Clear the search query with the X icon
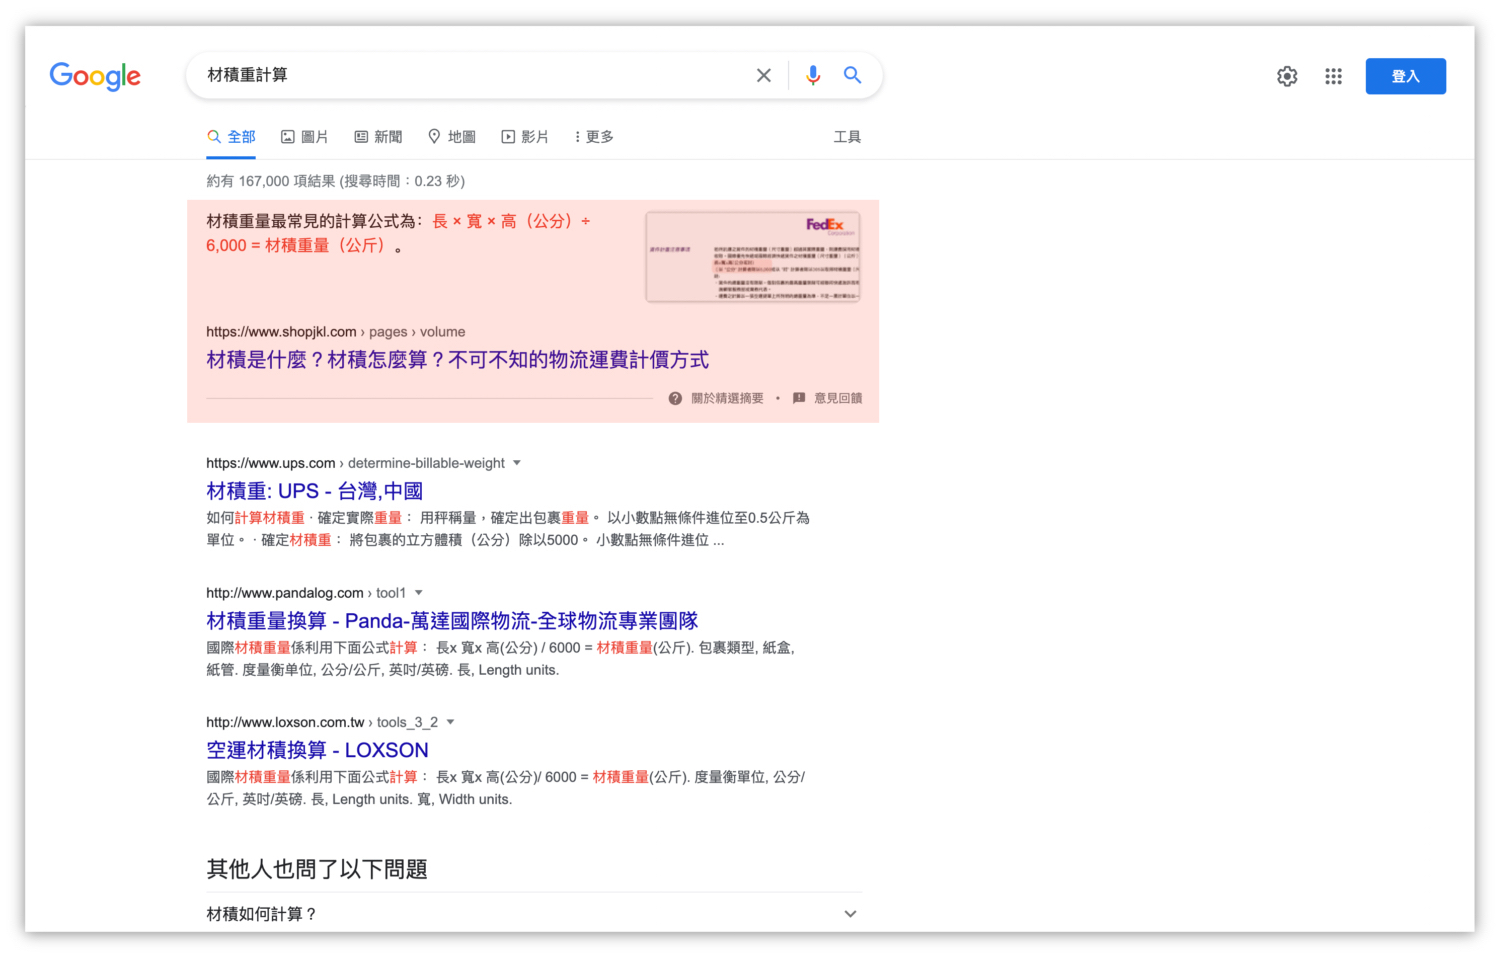This screenshot has height=956, width=1500. 763,74
